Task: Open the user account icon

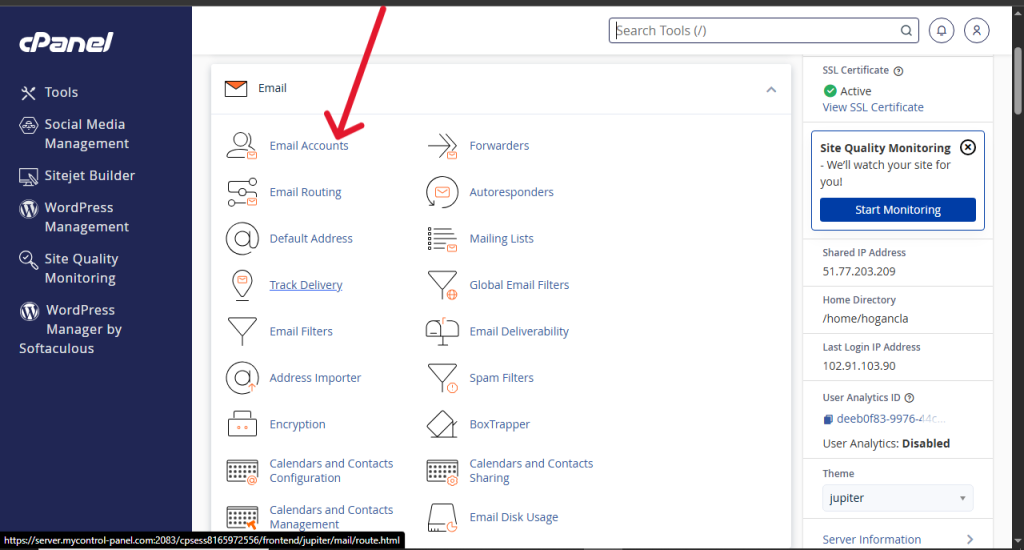Action: 976,31
